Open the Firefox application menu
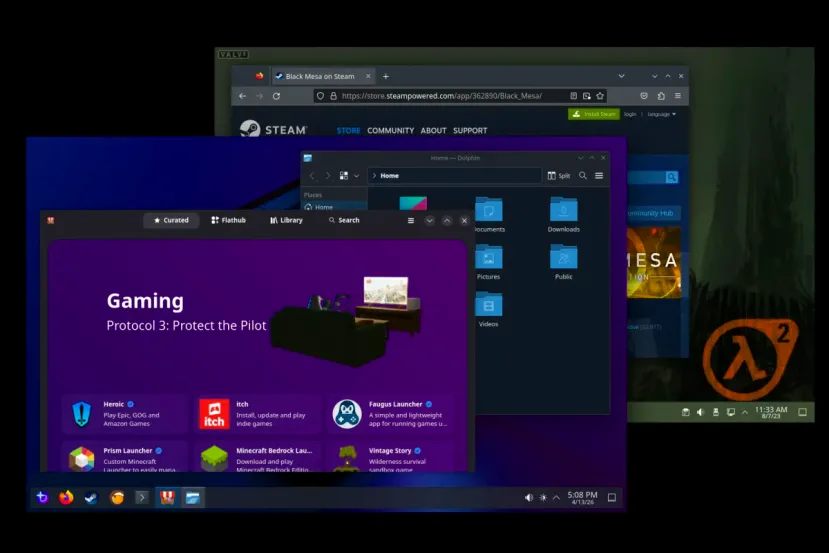 coord(678,96)
